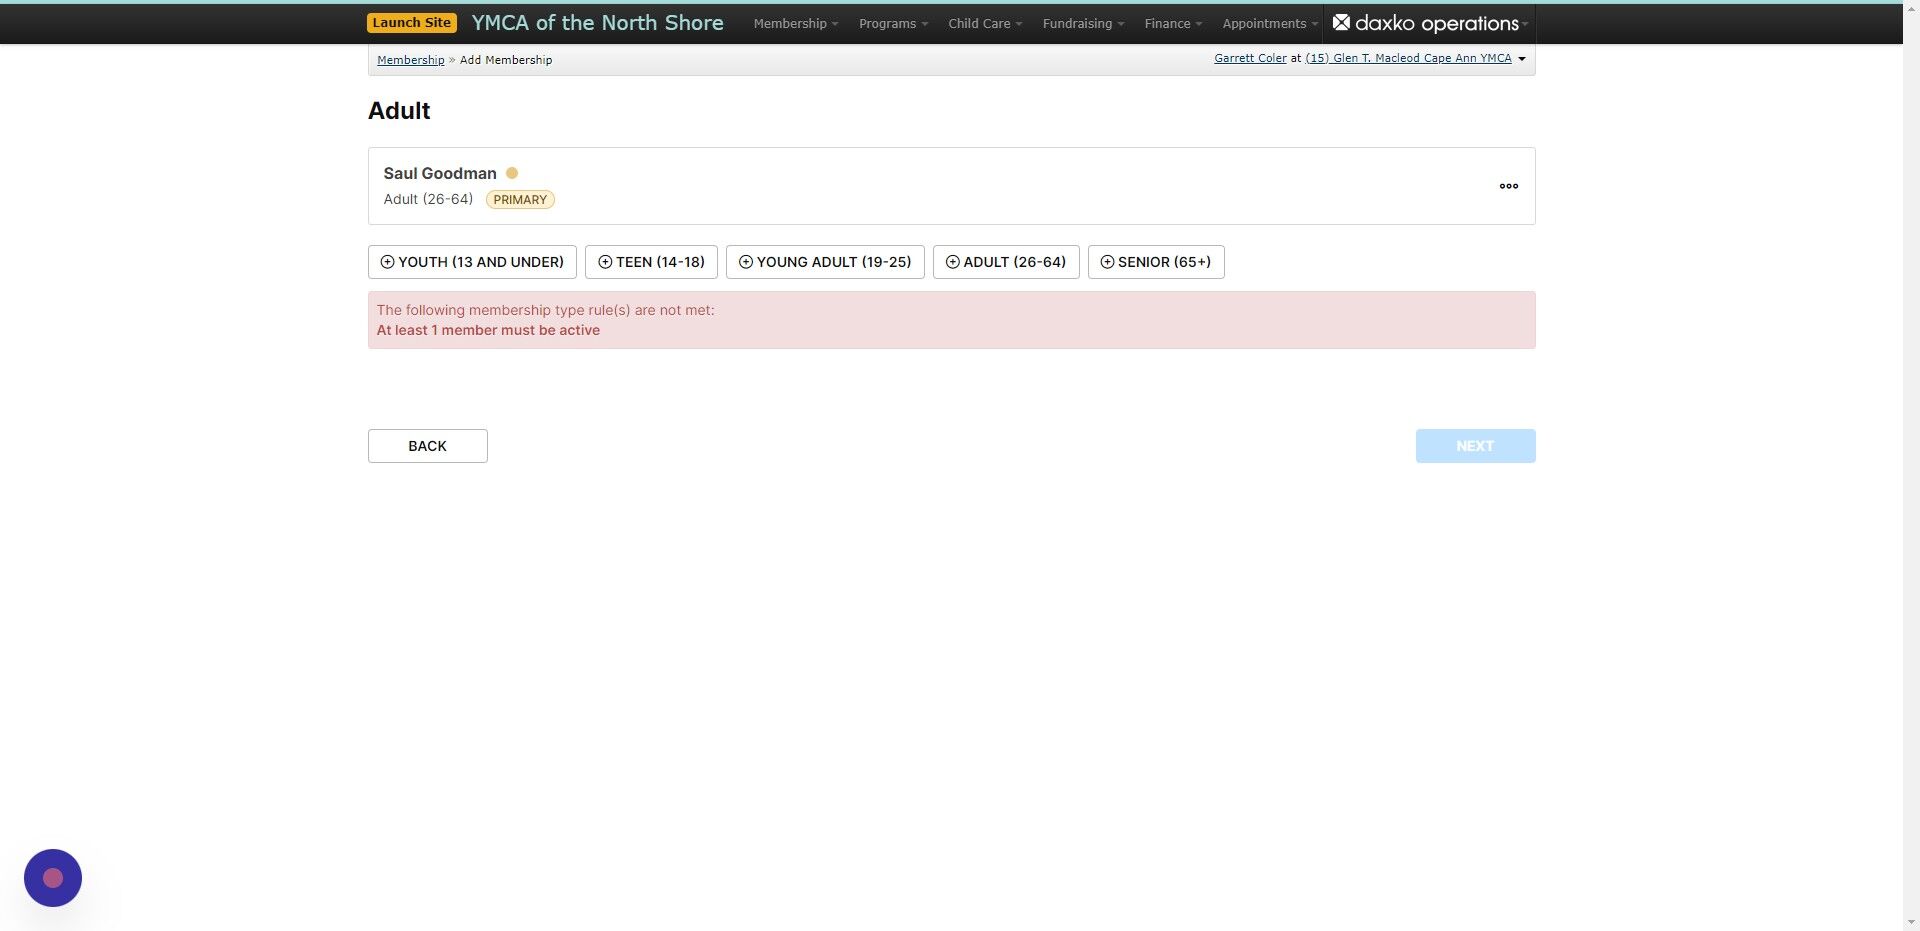Add a Young Adult (19-25) member
1920x931 pixels.
(x=825, y=262)
